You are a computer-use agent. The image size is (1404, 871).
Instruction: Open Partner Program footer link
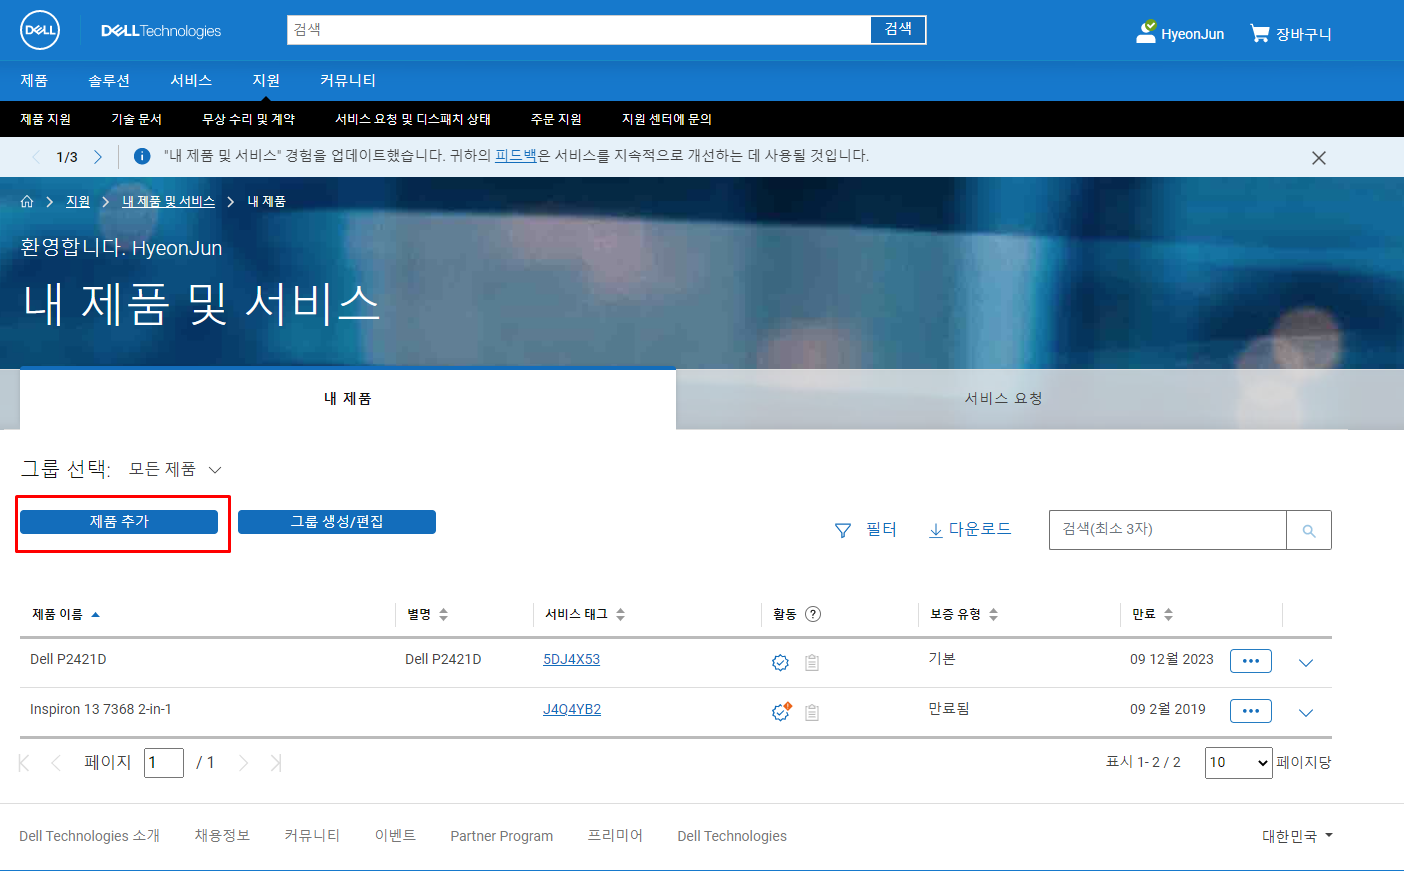coord(502,836)
